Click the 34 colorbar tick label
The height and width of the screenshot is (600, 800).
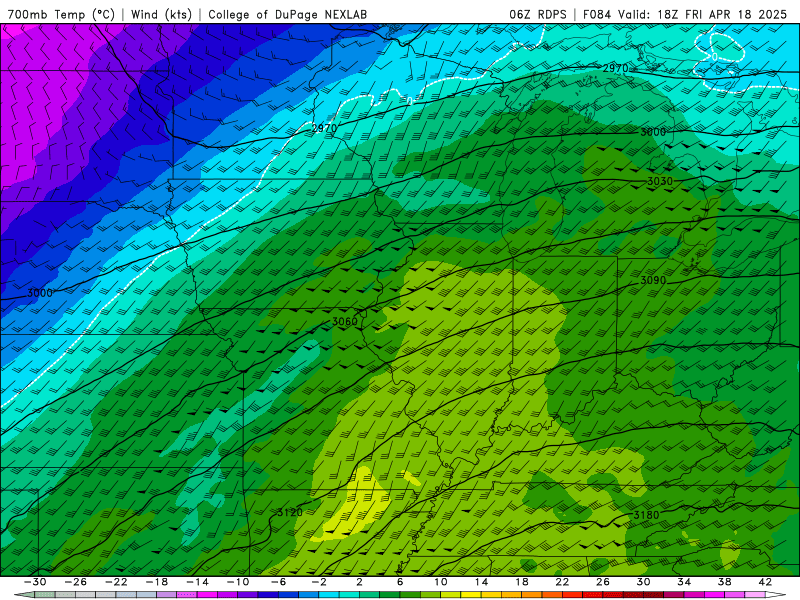tap(684, 582)
